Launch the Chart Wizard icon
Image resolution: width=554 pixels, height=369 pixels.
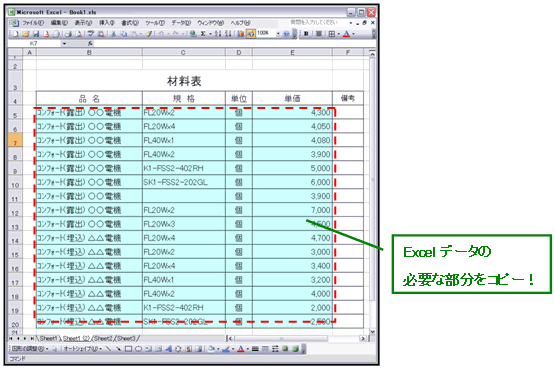pos(241,34)
